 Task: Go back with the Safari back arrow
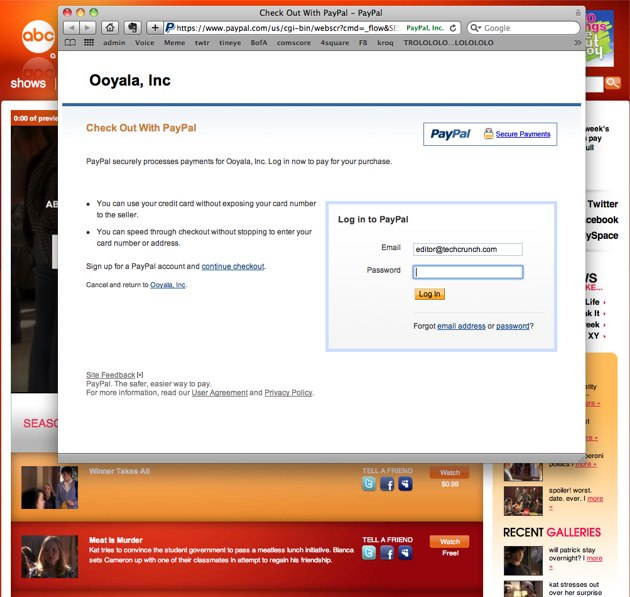click(x=72, y=28)
